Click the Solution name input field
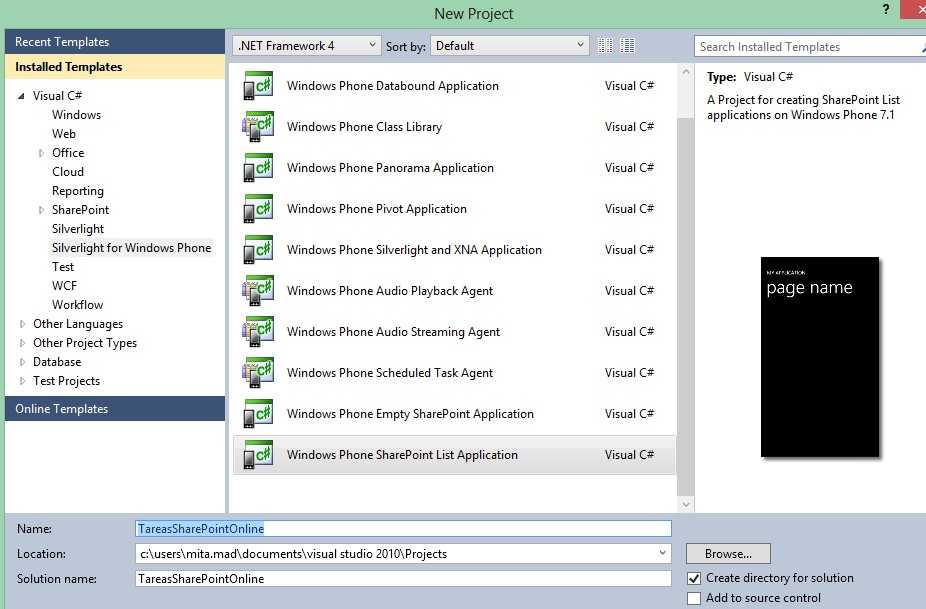926x609 pixels. (403, 579)
